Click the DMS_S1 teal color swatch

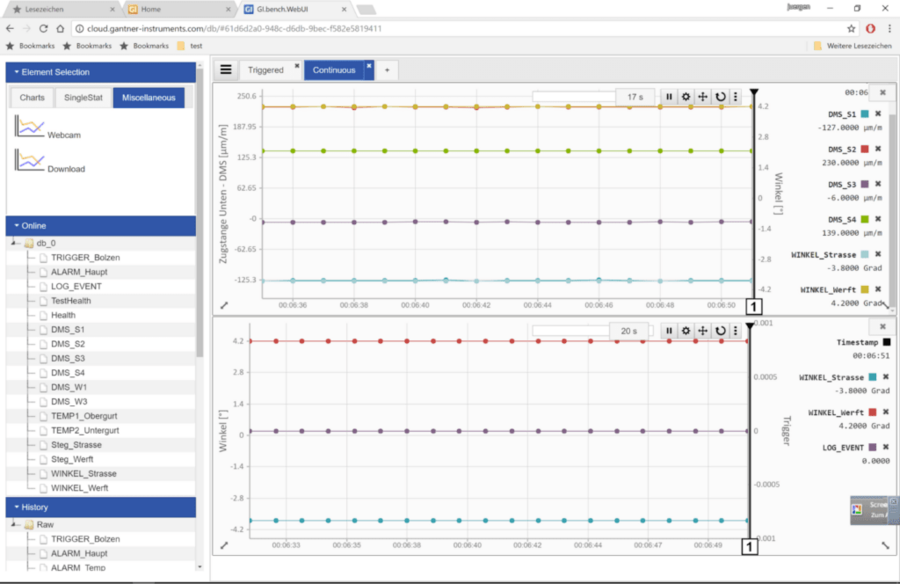point(864,114)
